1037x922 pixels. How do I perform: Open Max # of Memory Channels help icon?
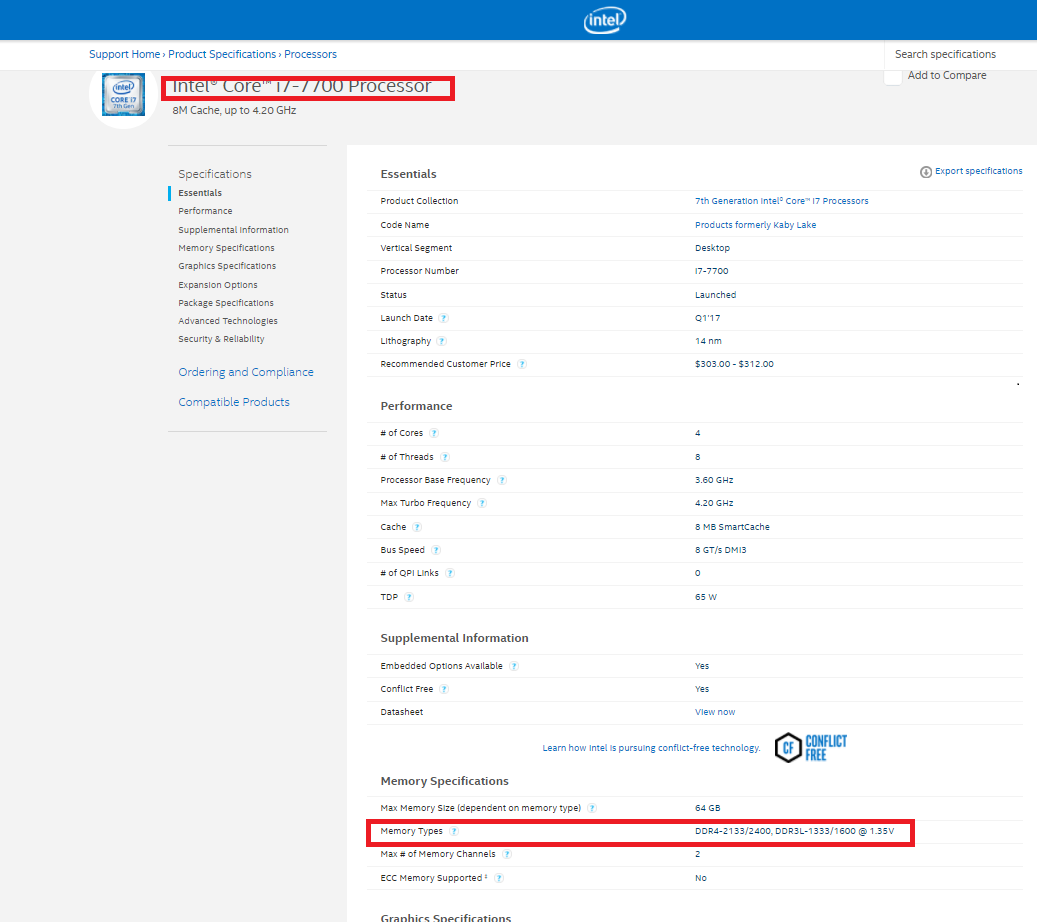[x=507, y=855]
